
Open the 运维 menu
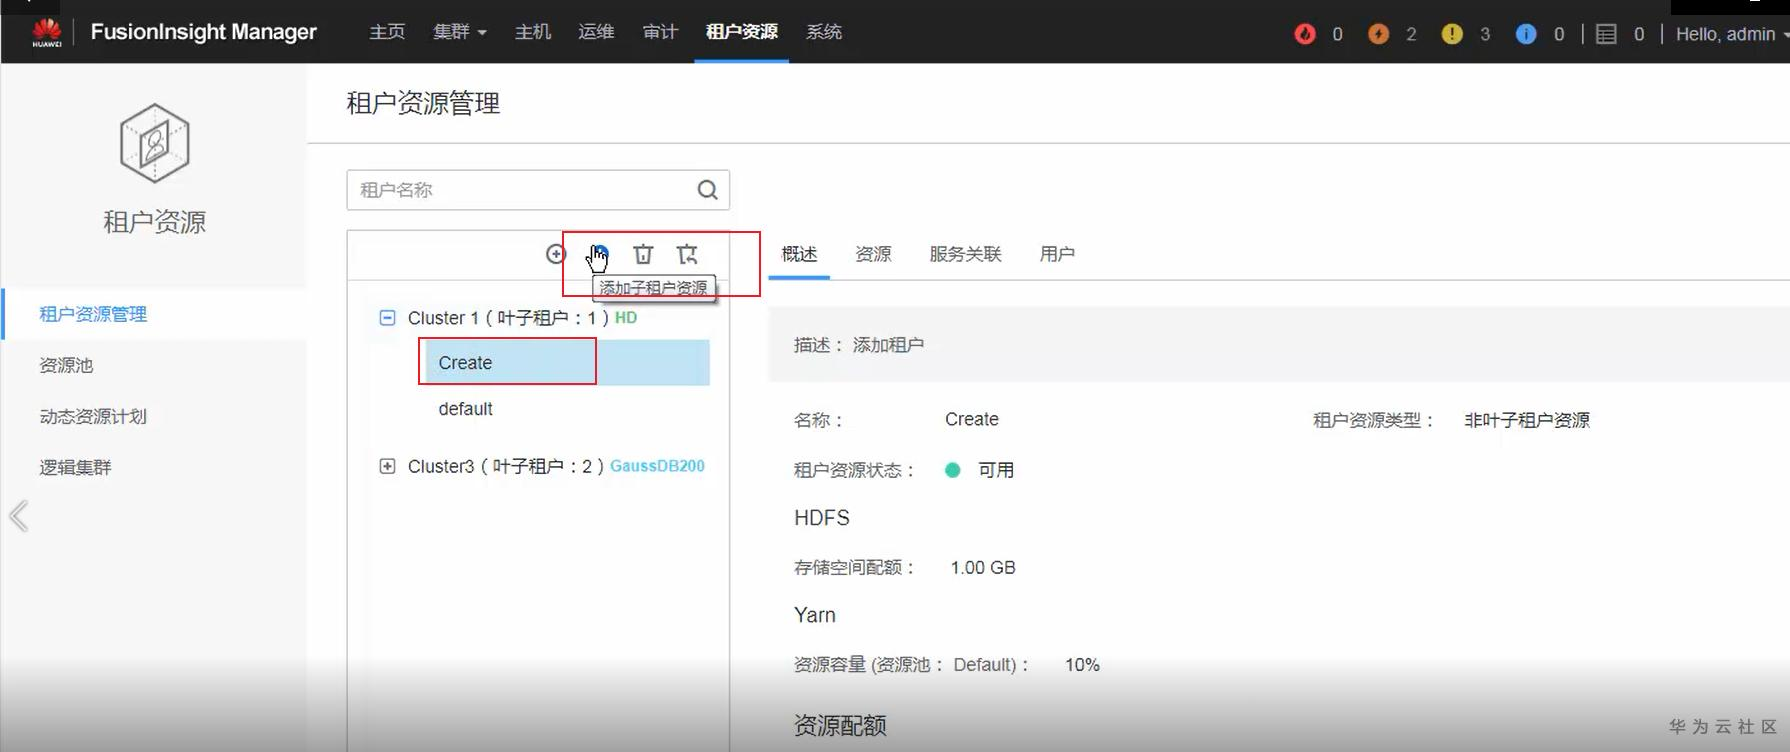click(596, 32)
